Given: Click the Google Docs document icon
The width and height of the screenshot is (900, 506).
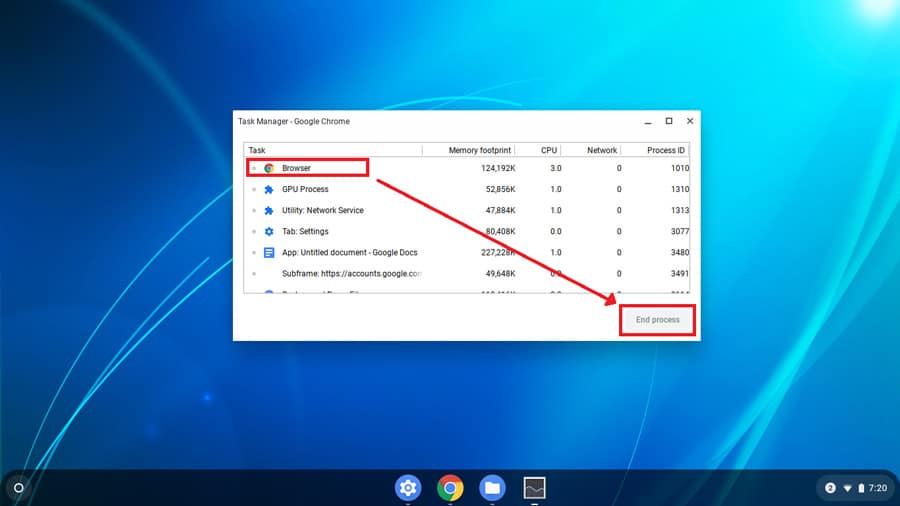Looking at the screenshot, I should (x=269, y=252).
